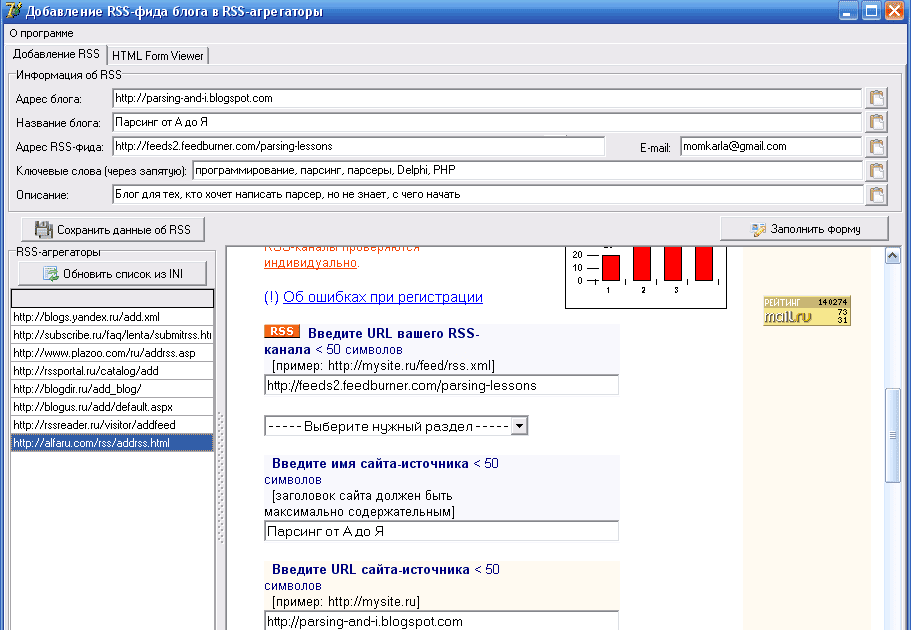Click the empty header row of the aggregator list
Image resolution: width=911 pixels, height=630 pixels.
112,298
